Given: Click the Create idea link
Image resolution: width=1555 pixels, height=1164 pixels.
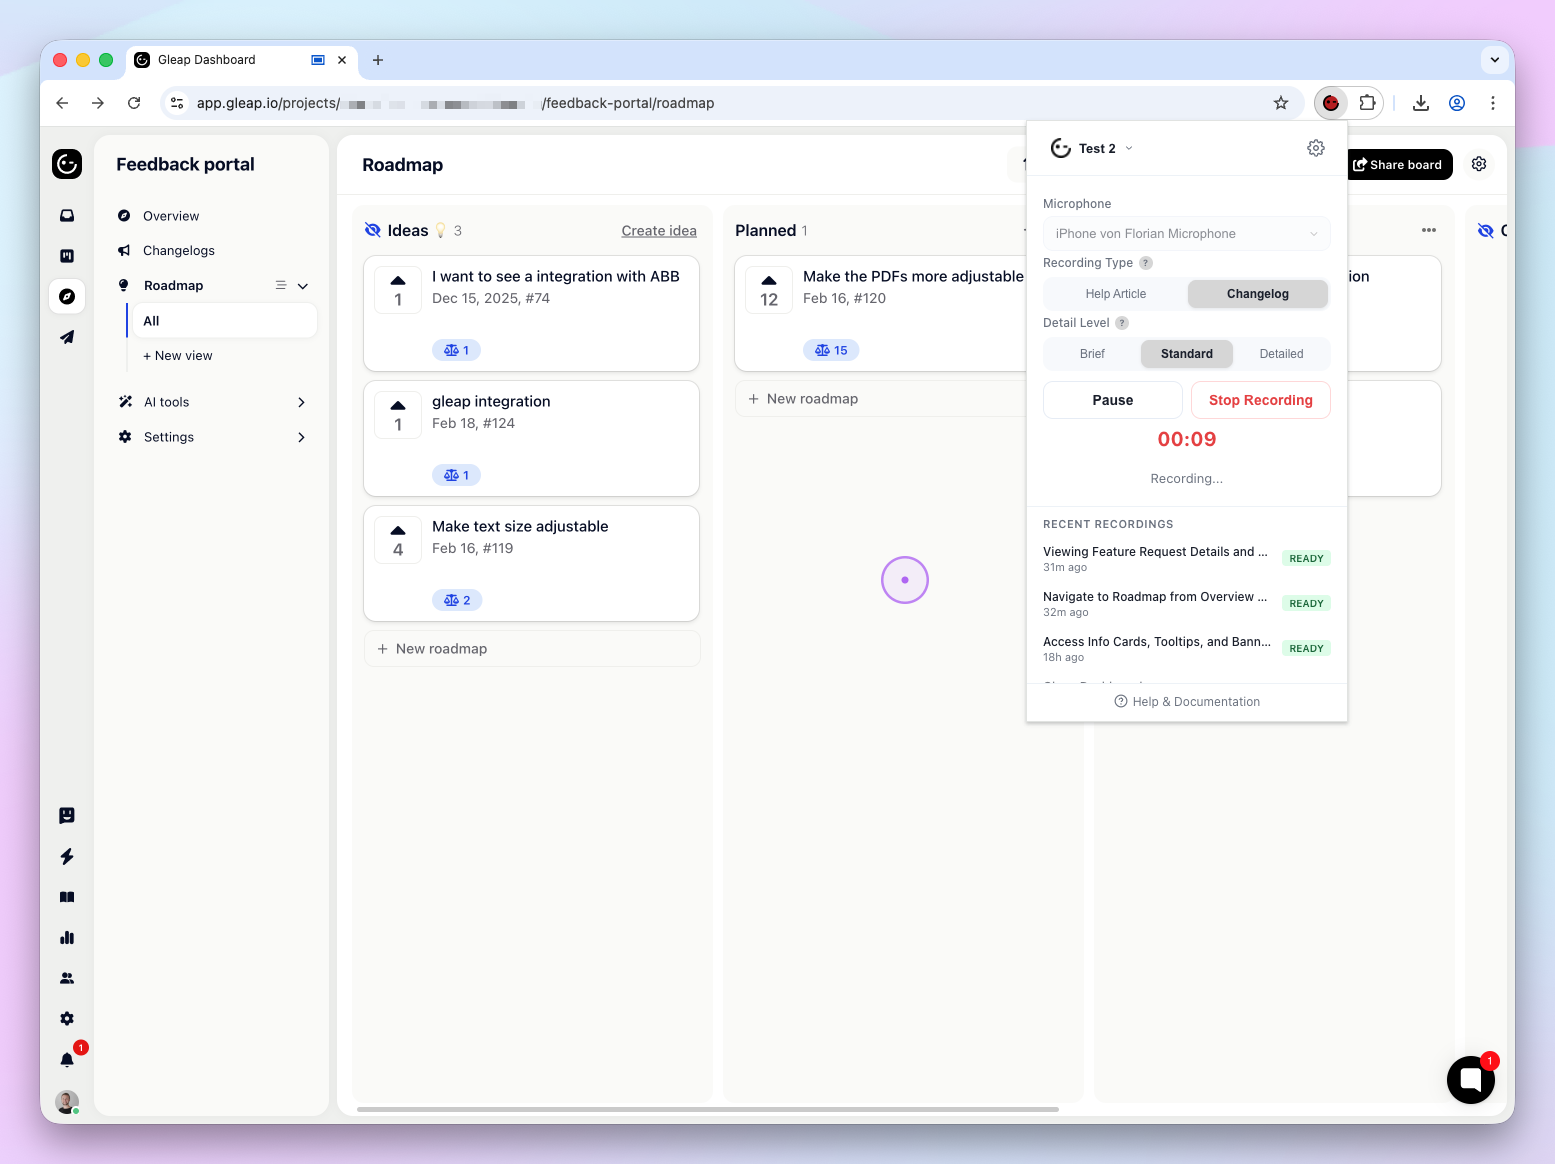Looking at the screenshot, I should (659, 231).
